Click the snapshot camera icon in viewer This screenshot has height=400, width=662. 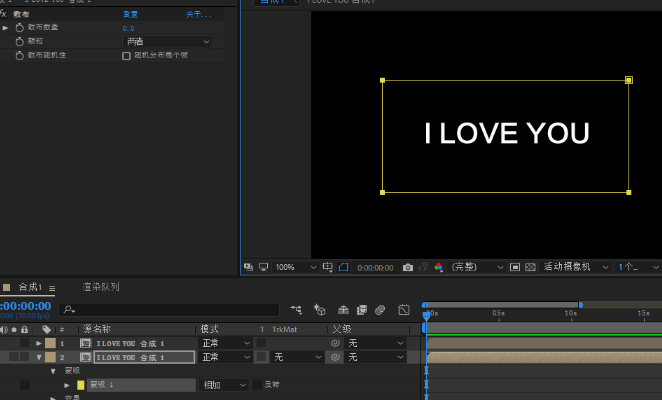408,268
